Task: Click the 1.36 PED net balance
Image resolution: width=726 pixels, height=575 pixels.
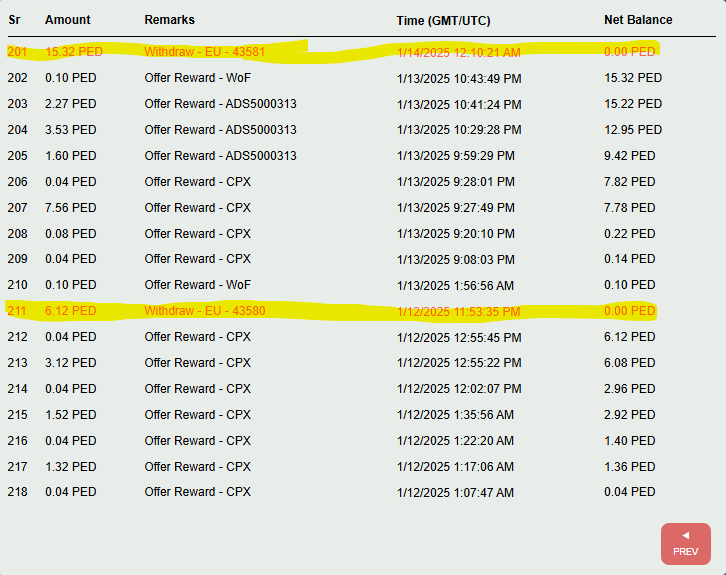Action: click(x=630, y=466)
